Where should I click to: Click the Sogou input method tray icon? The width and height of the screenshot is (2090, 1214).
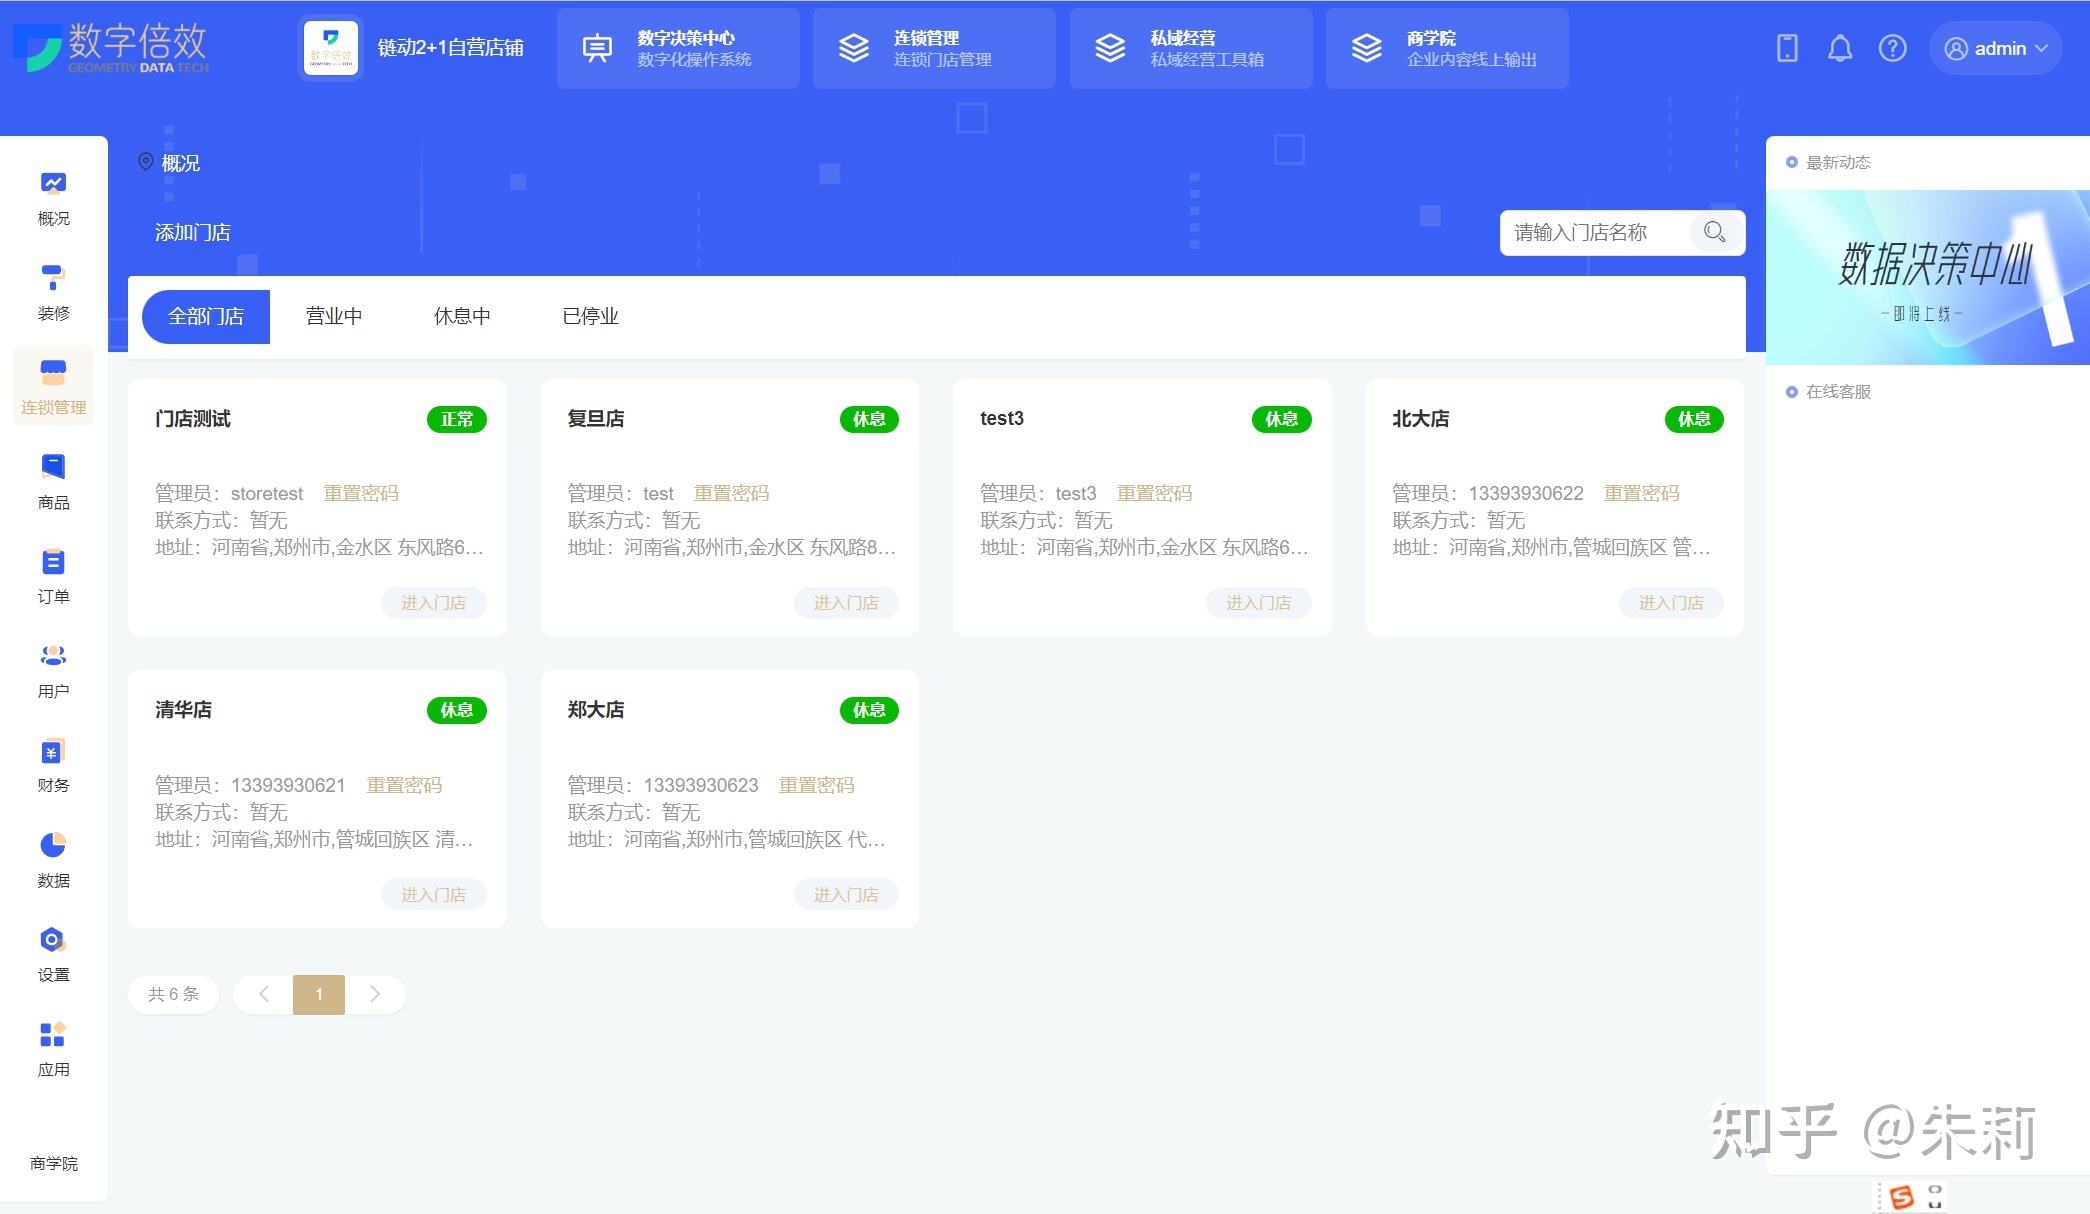point(1901,1197)
